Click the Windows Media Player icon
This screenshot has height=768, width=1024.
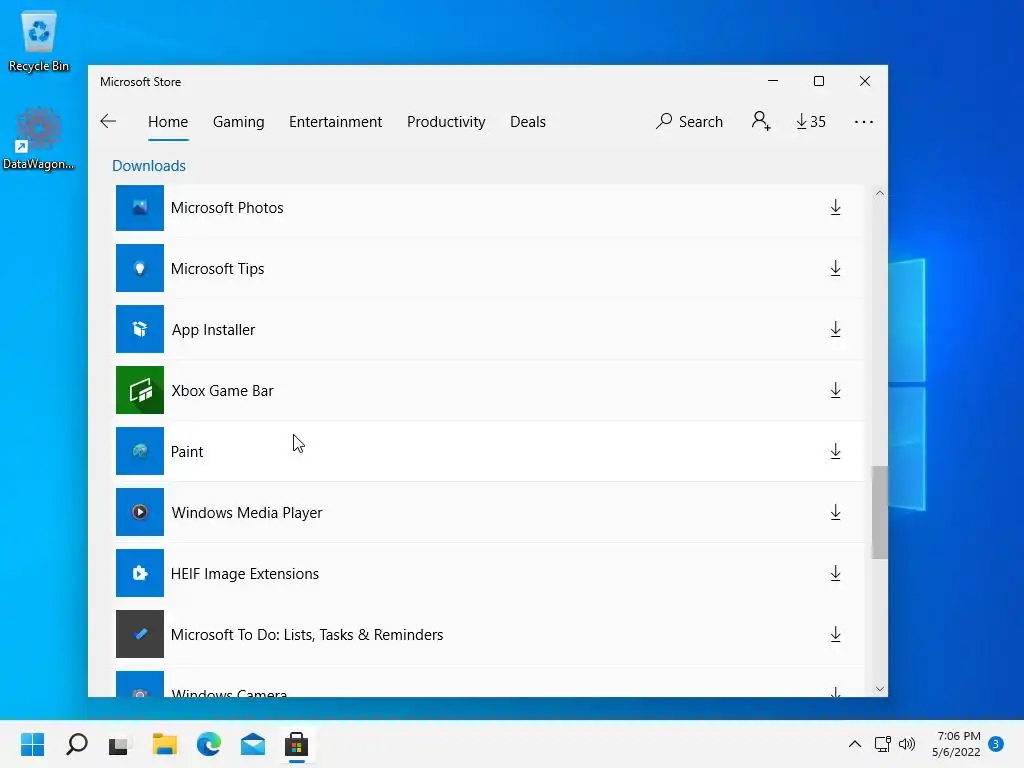[140, 512]
